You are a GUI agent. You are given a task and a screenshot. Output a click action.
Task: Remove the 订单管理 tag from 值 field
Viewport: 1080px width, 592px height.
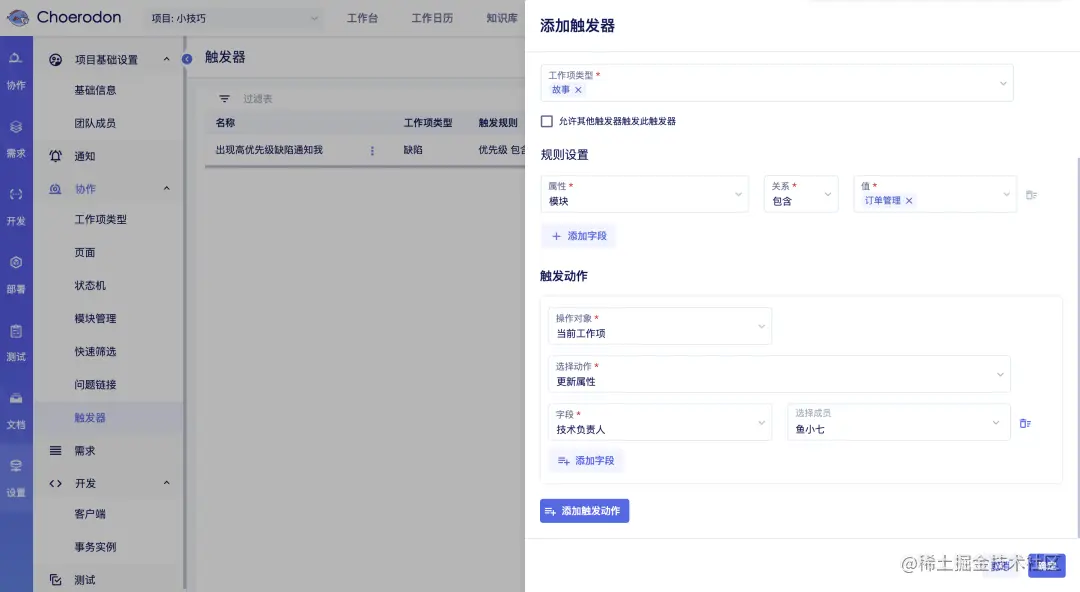(x=908, y=201)
